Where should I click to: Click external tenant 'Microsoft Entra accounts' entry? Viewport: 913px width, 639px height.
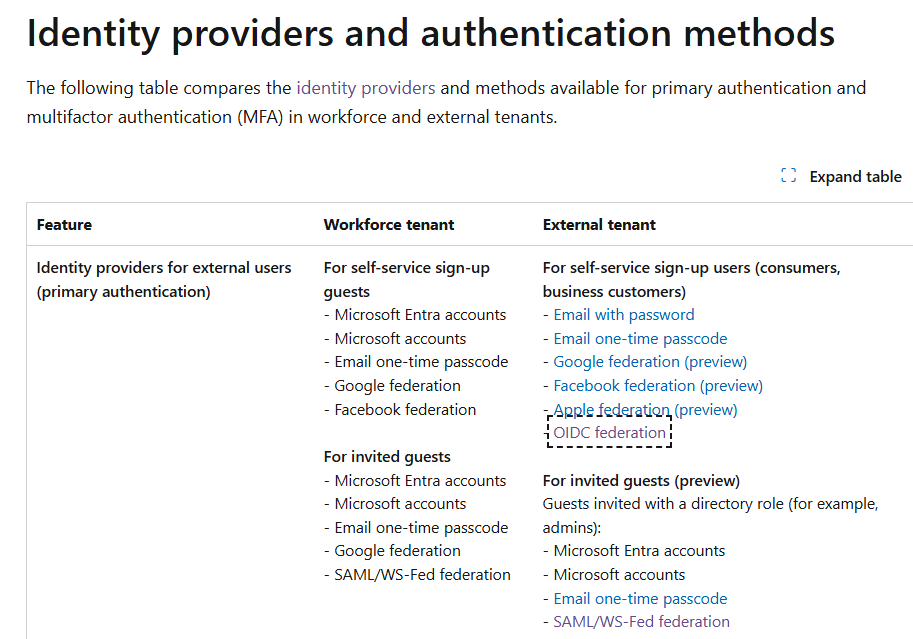point(639,550)
